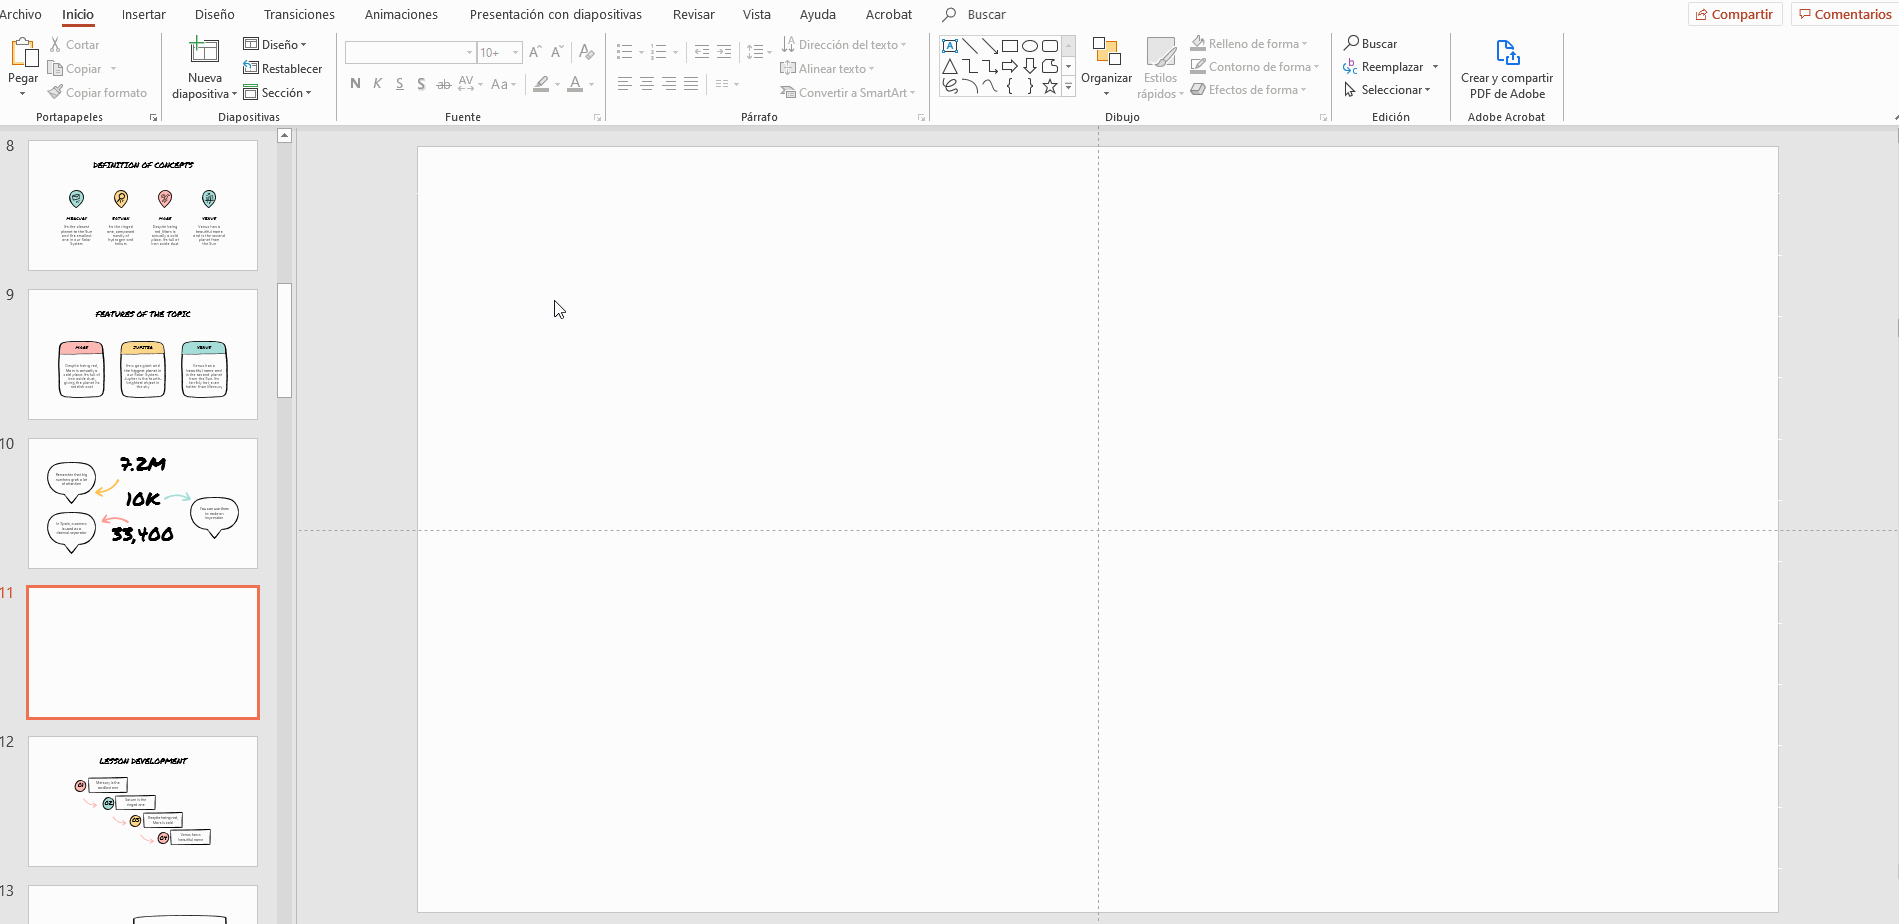Increase font size with large A button
This screenshot has width=1899, height=924.
click(x=535, y=52)
